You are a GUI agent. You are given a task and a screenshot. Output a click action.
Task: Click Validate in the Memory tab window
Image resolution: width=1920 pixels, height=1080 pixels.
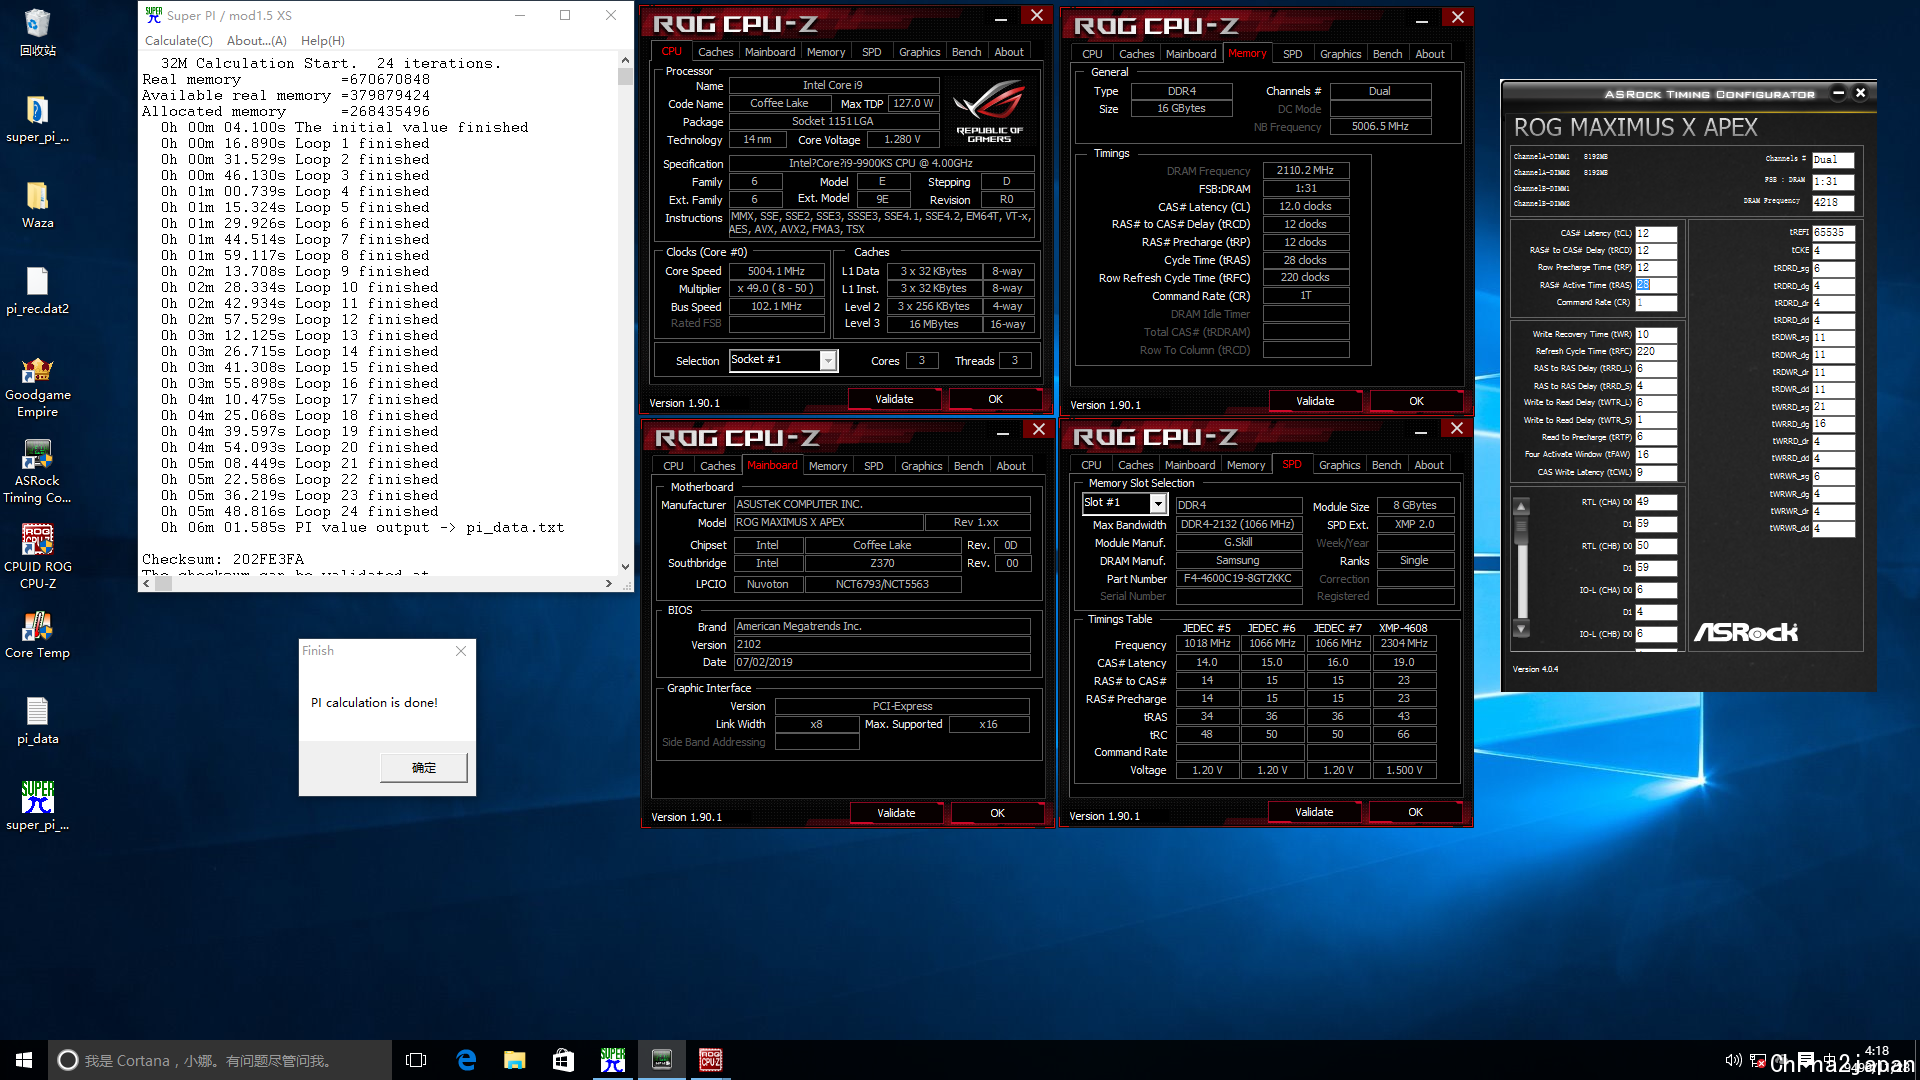pyautogui.click(x=1315, y=401)
